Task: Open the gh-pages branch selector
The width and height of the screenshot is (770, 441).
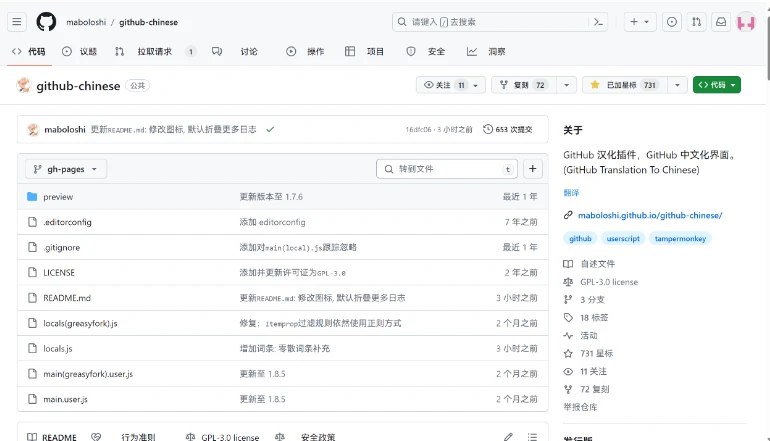Action: coord(66,169)
